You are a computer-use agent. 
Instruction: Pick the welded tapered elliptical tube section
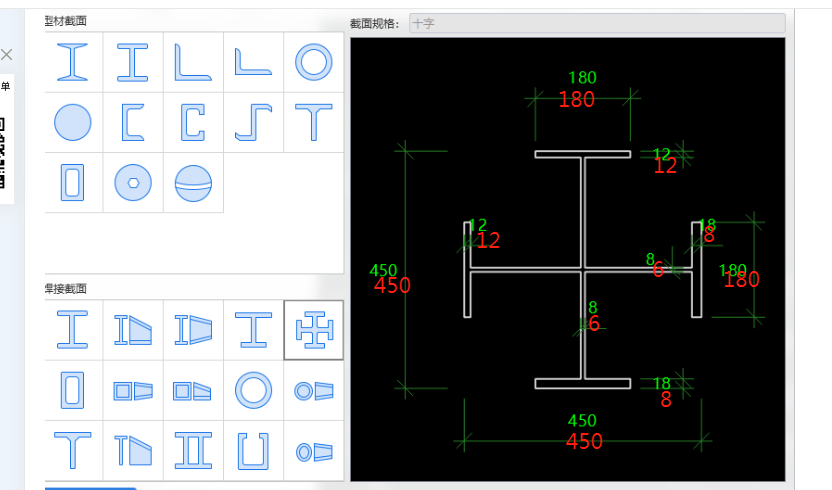(x=314, y=451)
